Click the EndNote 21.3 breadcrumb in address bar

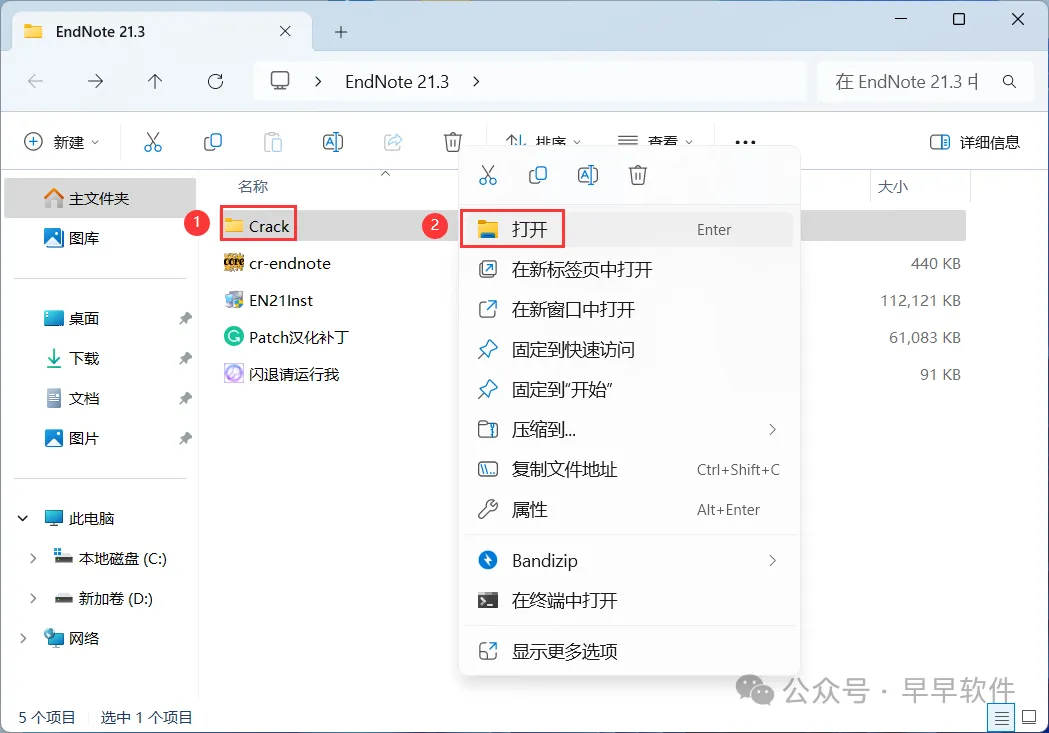pos(397,82)
